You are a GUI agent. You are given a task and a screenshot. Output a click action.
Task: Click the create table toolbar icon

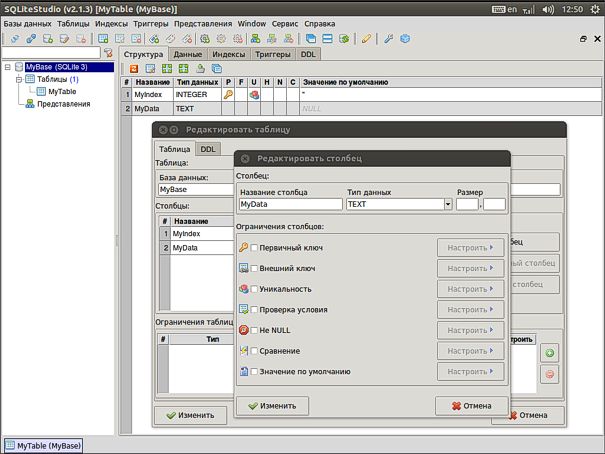pyautogui.click(x=103, y=39)
